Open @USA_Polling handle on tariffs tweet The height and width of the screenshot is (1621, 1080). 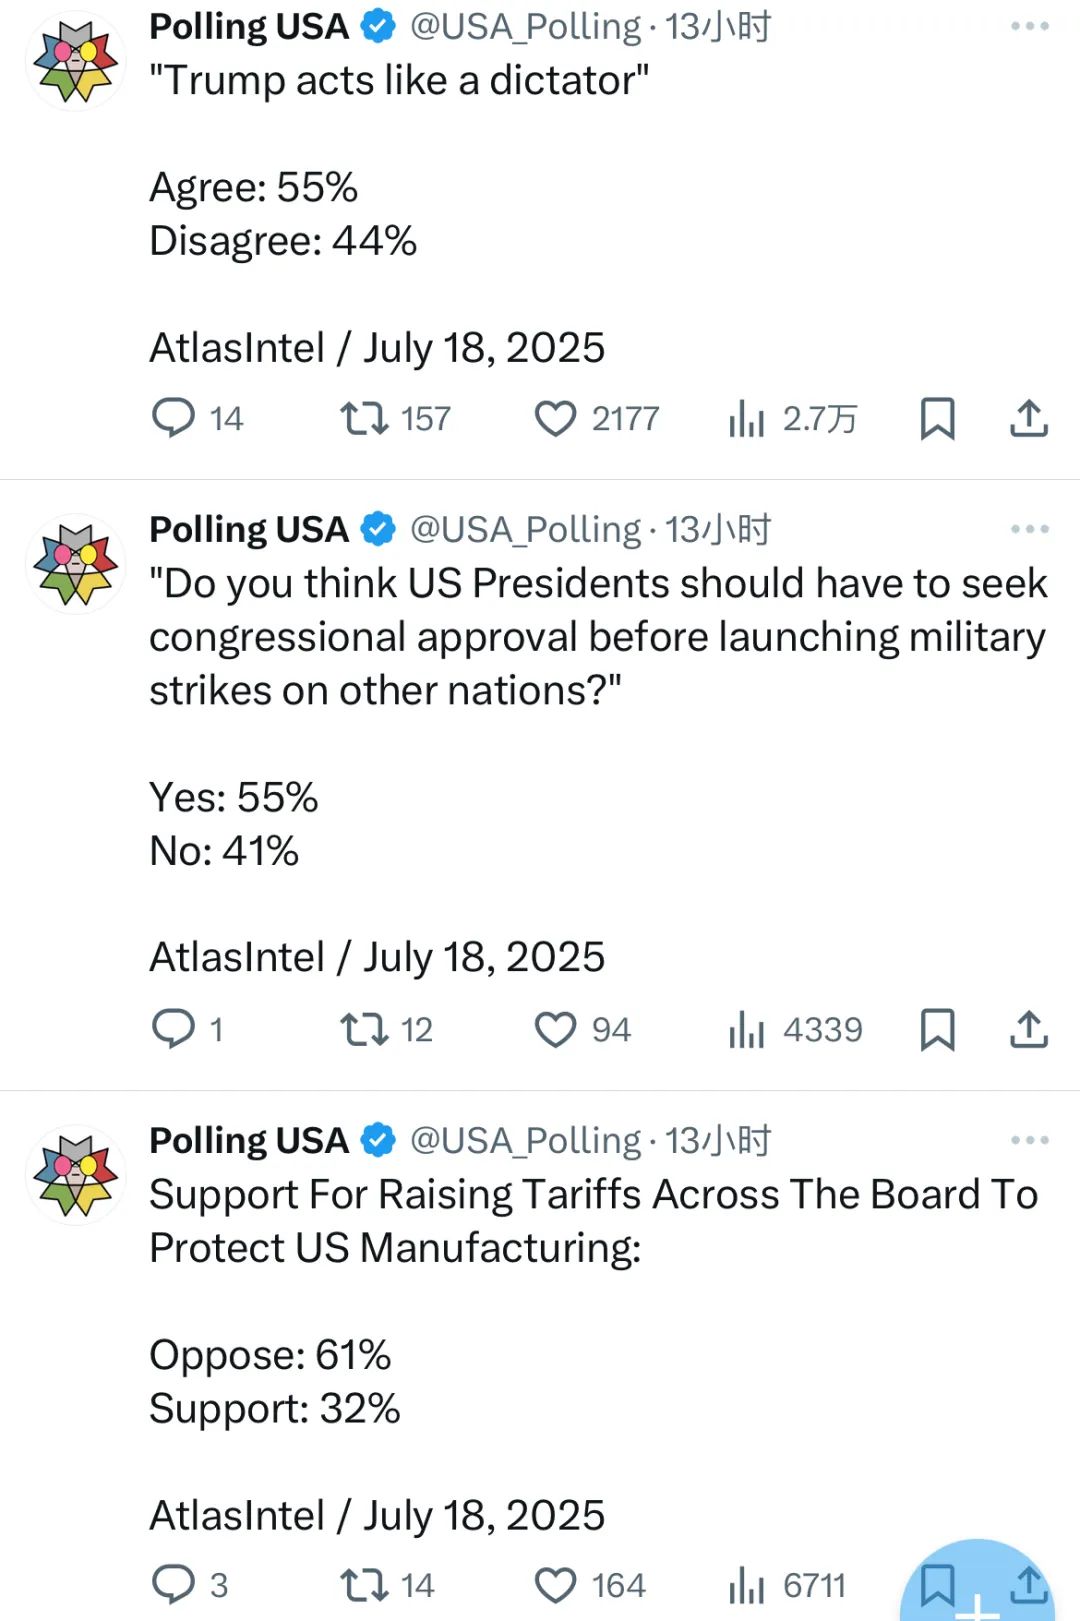click(526, 1141)
